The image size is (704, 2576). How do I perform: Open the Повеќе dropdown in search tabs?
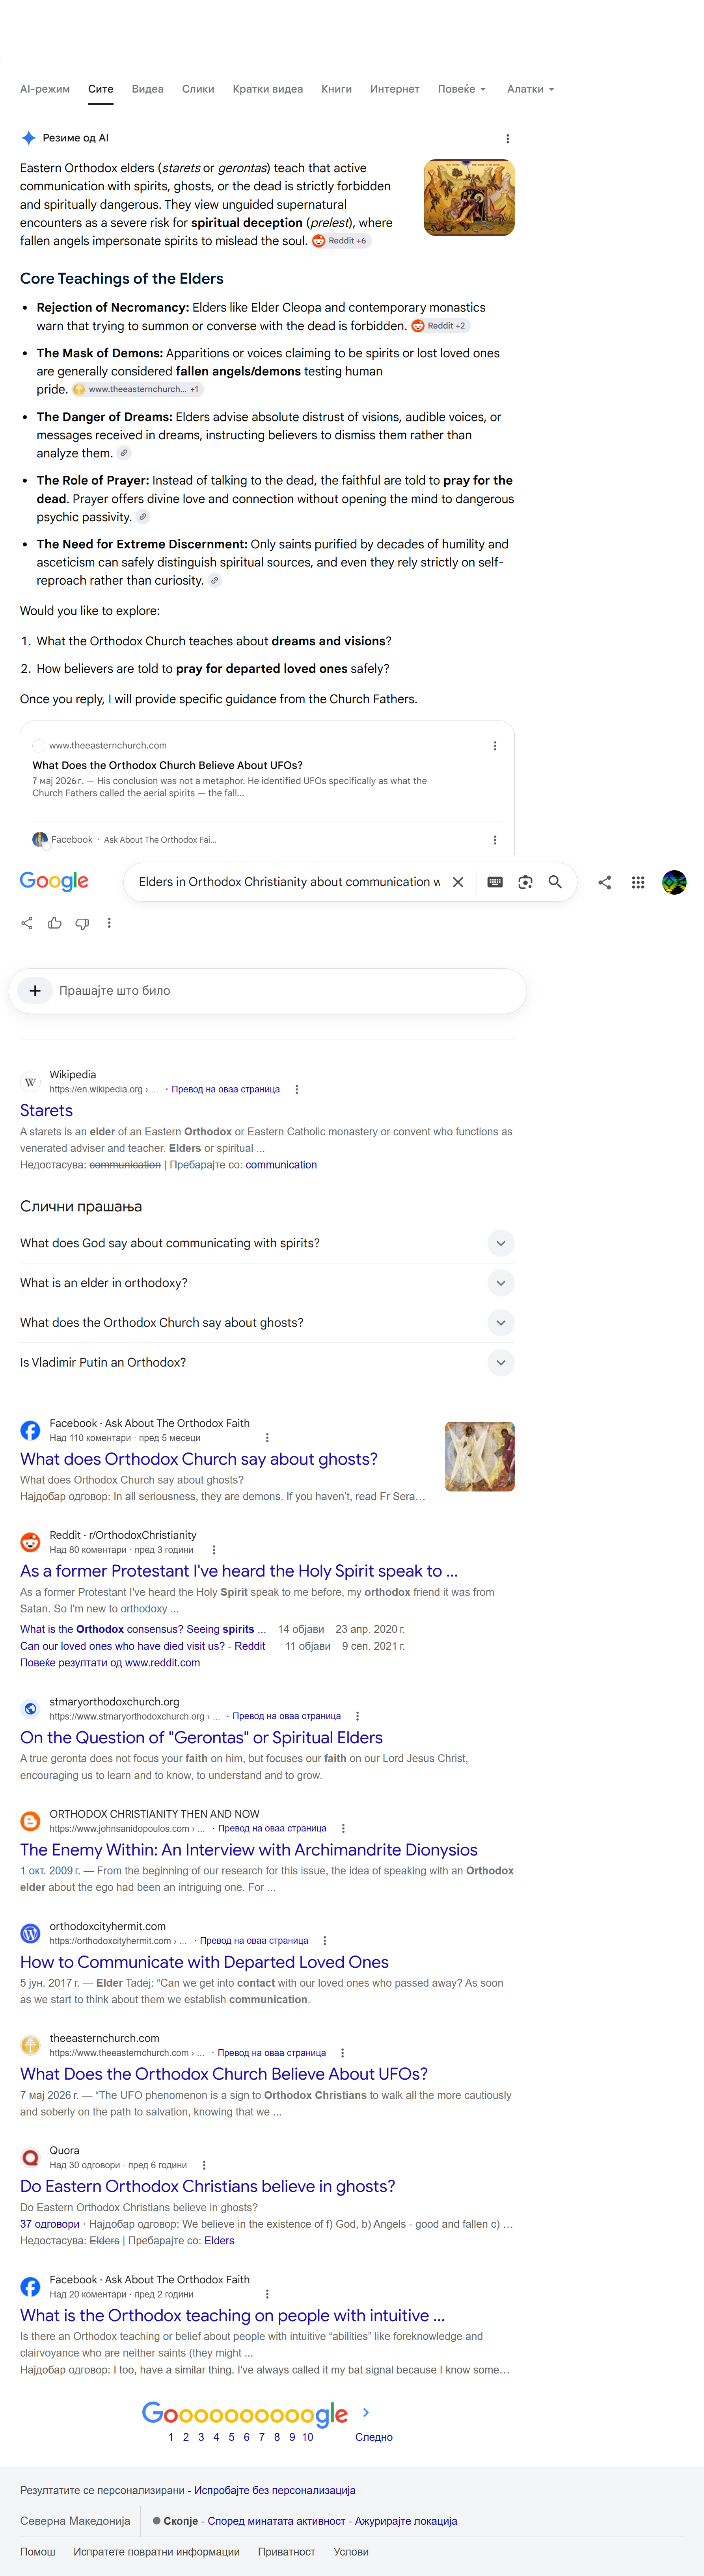click(462, 89)
